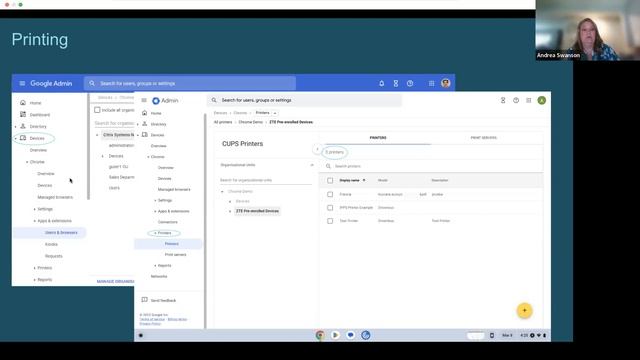Focus the Google Admin blue search bar

pos(190,83)
